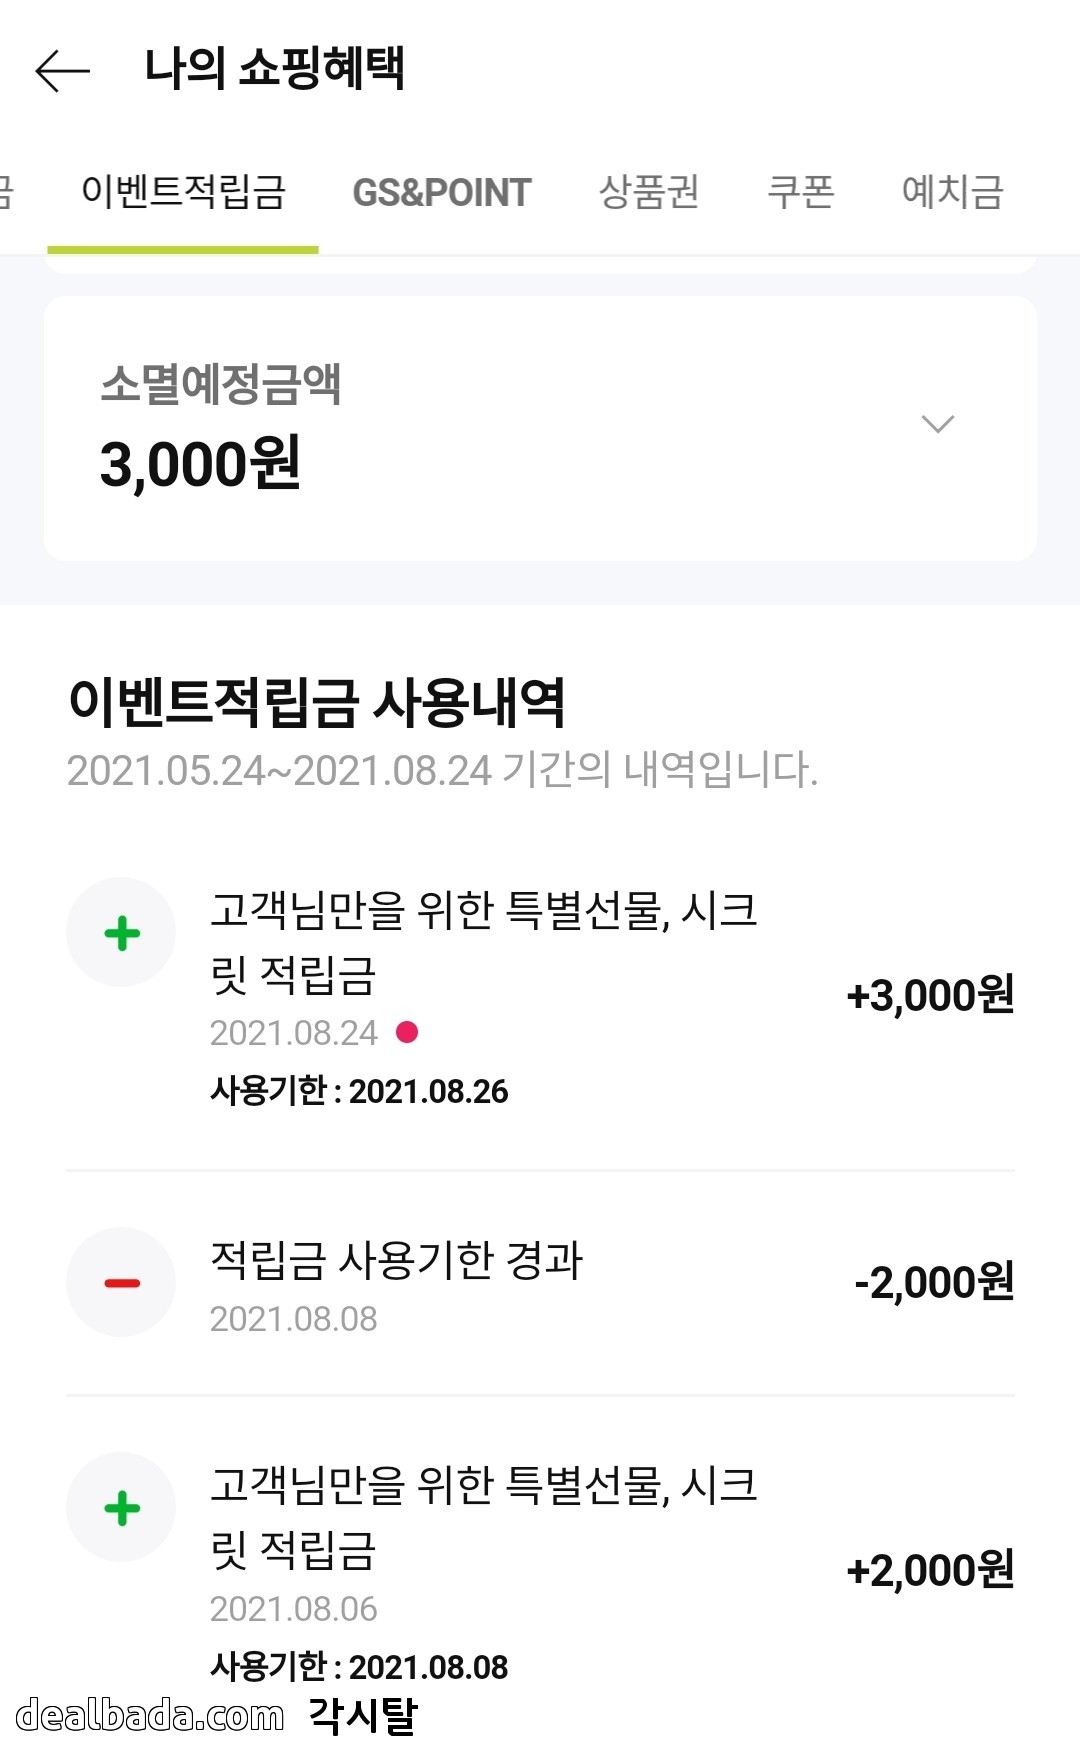Click green plus icon for 2021.08.24 entry

(x=122, y=933)
